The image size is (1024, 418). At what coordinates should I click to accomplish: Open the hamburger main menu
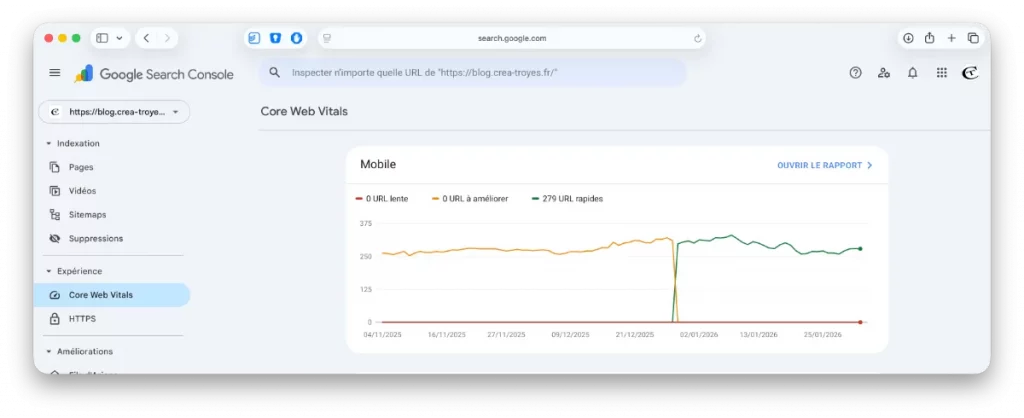coord(55,73)
